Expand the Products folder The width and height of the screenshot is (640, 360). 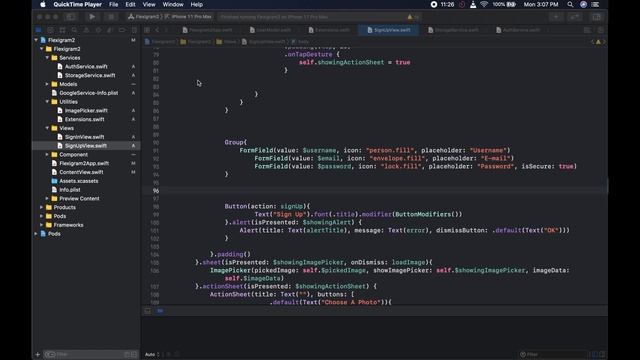[x=42, y=207]
